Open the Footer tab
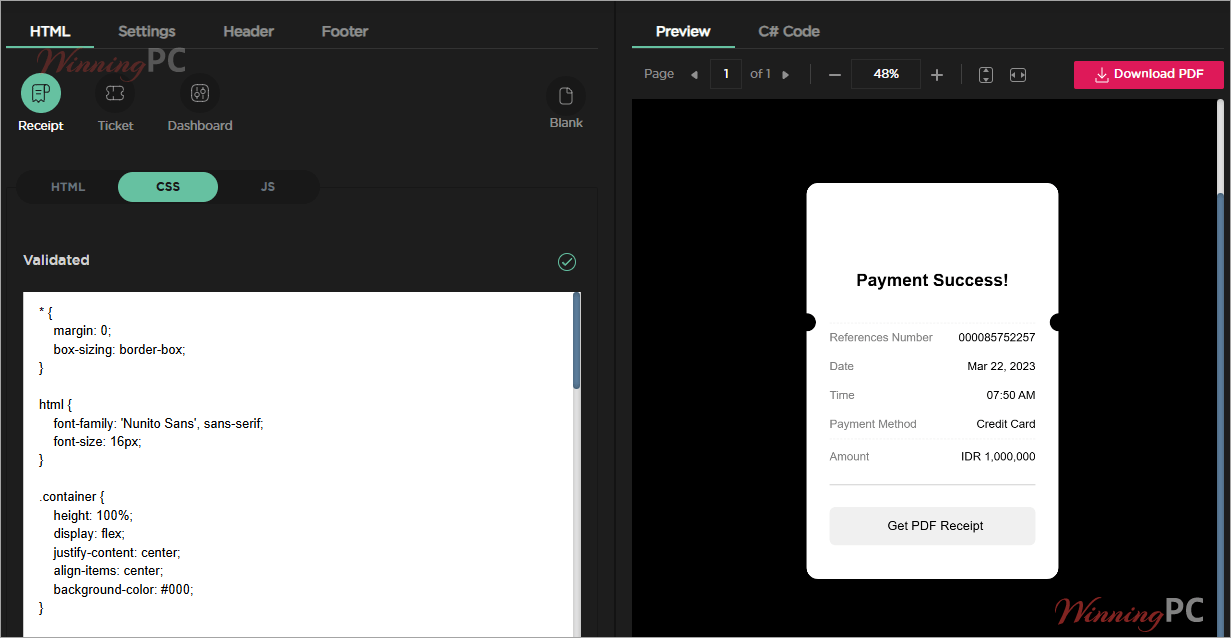 pyautogui.click(x=345, y=31)
